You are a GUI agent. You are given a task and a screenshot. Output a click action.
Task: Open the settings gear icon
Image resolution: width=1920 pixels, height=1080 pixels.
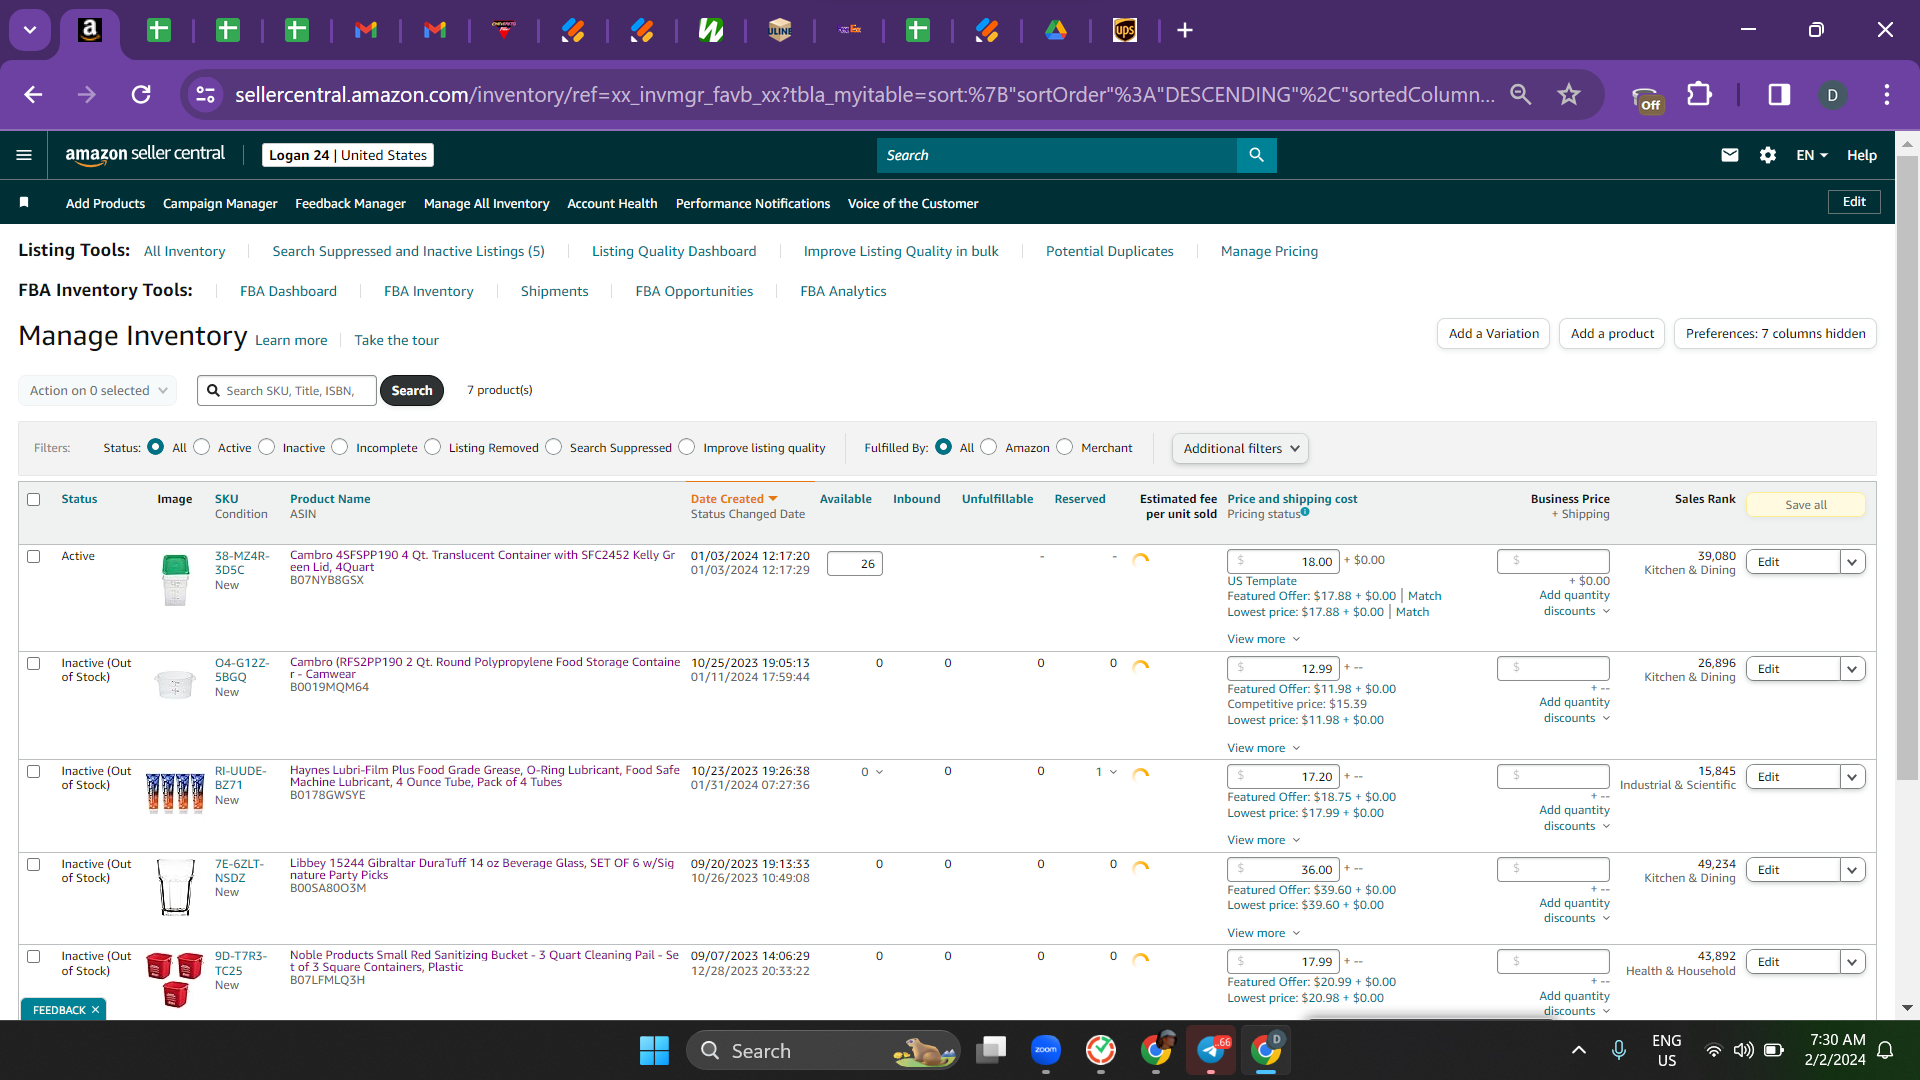[1768, 155]
